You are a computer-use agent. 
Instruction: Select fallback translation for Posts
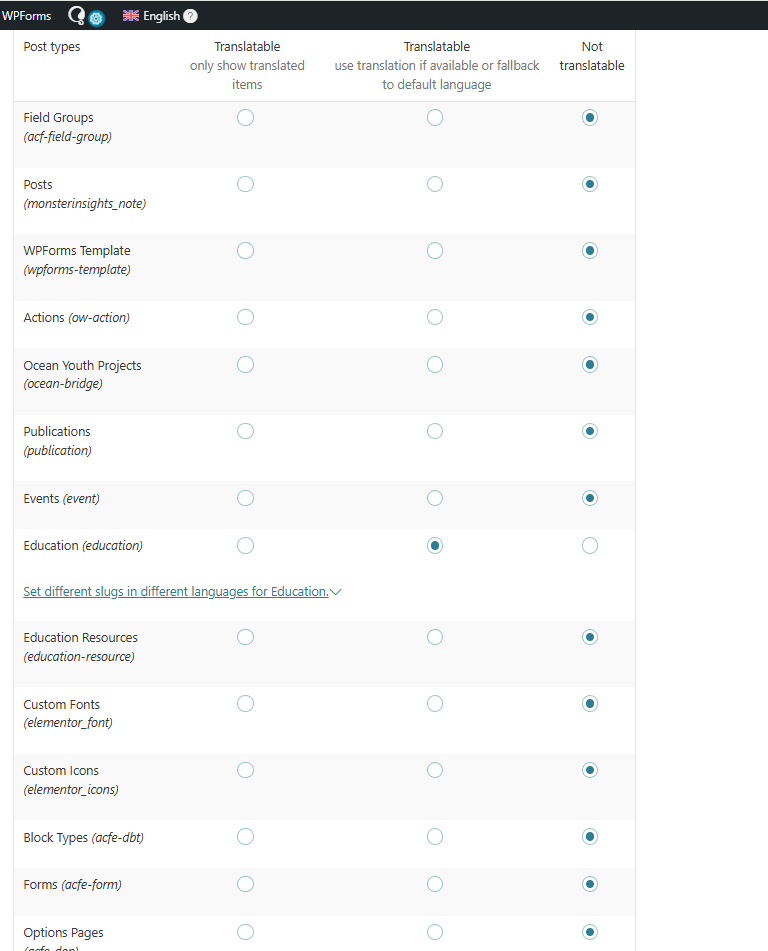pos(435,184)
